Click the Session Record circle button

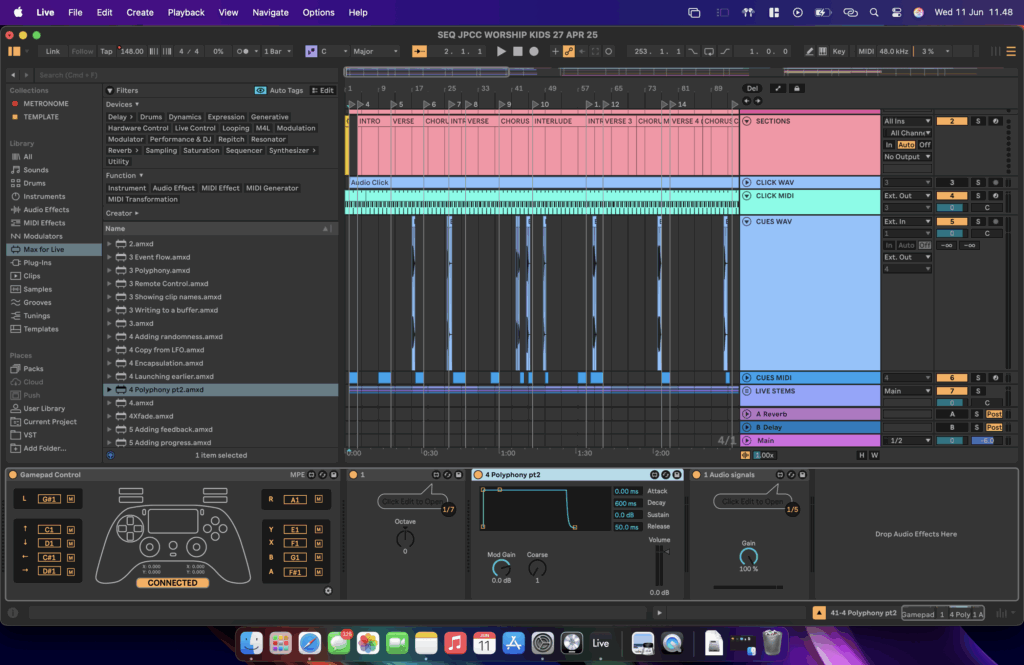click(608, 51)
